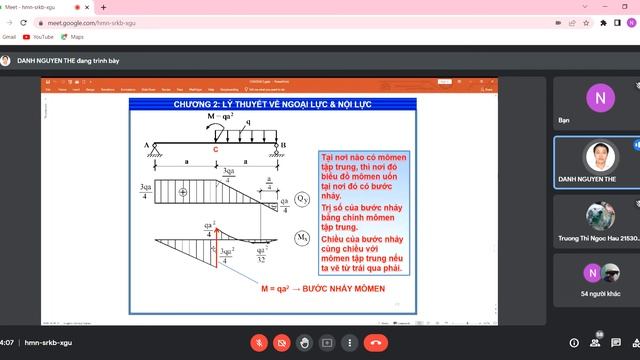Click the presenter avatar beside DANH NGUYEN THE
Image resolution: width=640 pixels, height=360 pixels.
tap(5, 61)
